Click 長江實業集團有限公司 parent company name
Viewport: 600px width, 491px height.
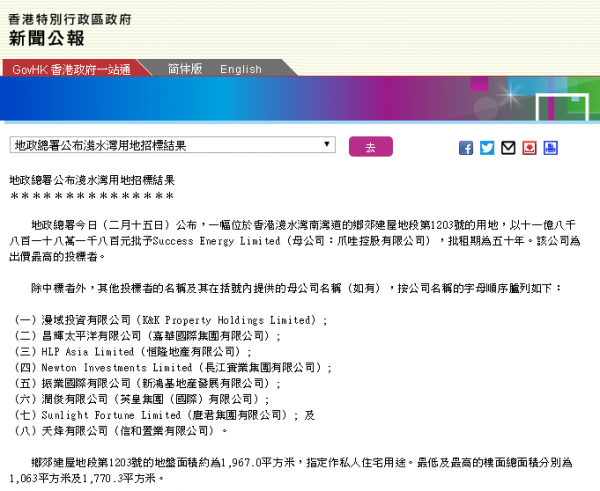point(260,368)
